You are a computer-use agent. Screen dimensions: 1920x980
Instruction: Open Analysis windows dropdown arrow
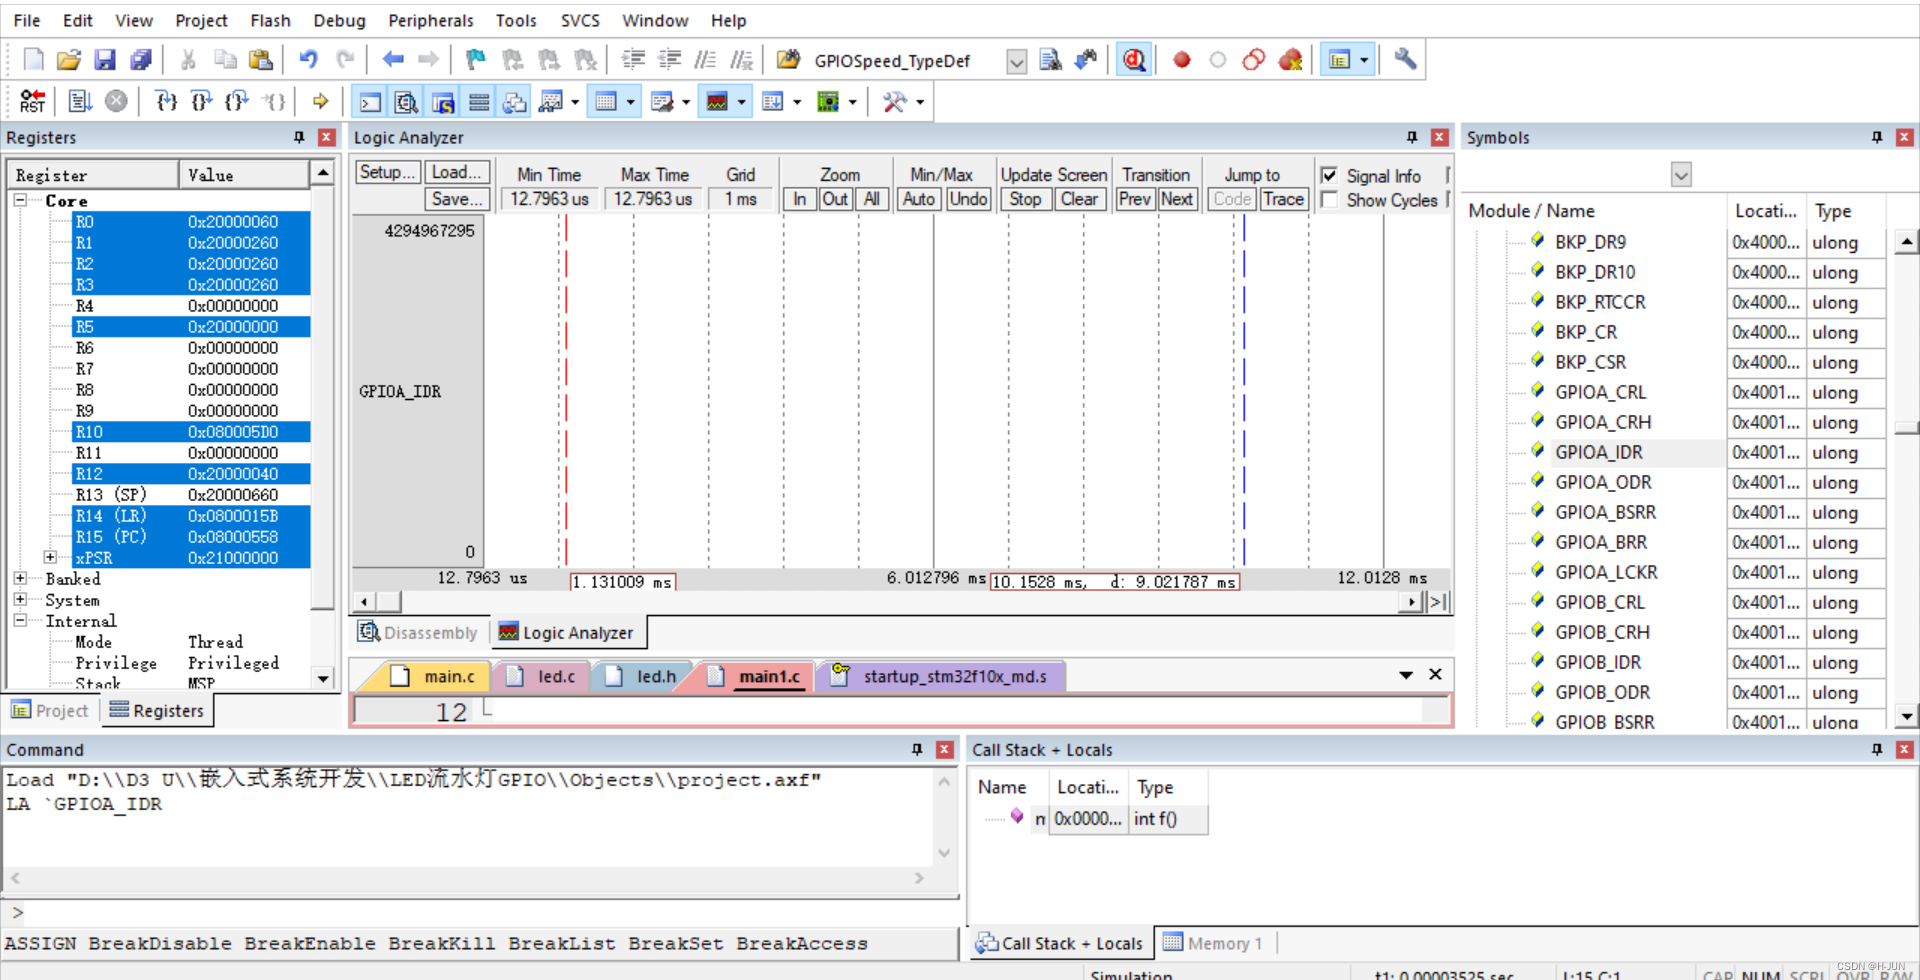tap(741, 102)
